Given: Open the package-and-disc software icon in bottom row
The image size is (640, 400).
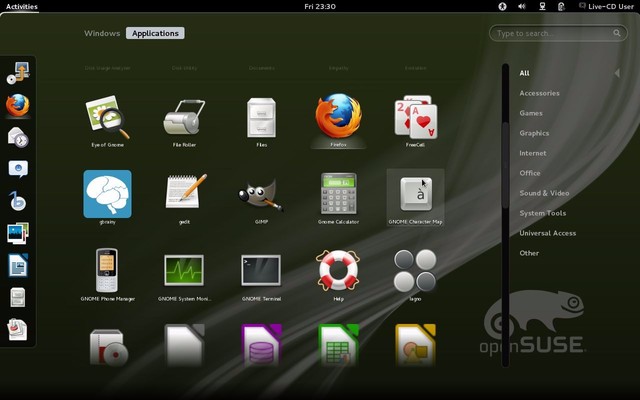Looking at the screenshot, I should (108, 347).
